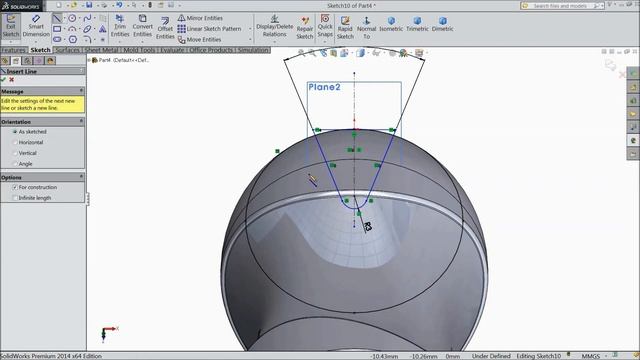Collapse the Orientation section
The image size is (640, 360).
(x=81, y=122)
